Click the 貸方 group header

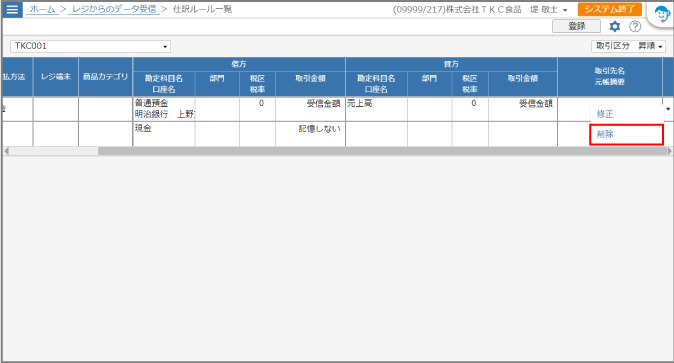pyautogui.click(x=451, y=64)
